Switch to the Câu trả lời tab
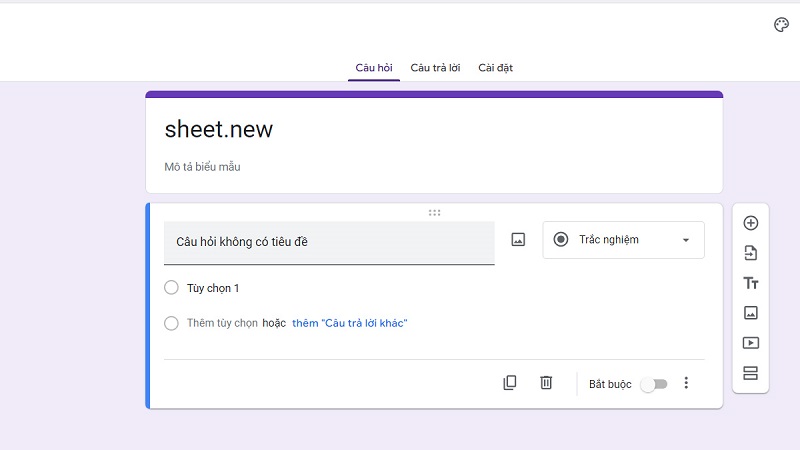 pos(435,68)
